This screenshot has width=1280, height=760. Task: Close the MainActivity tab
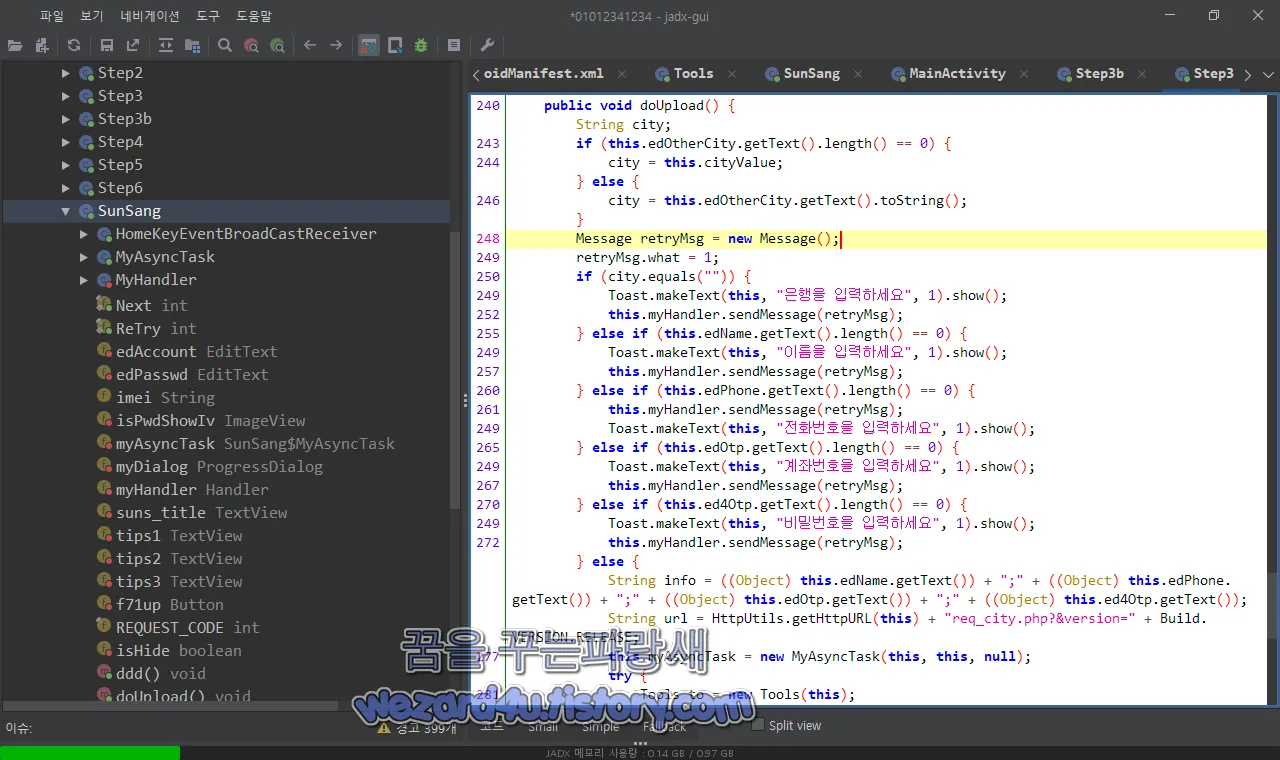[x=1024, y=73]
